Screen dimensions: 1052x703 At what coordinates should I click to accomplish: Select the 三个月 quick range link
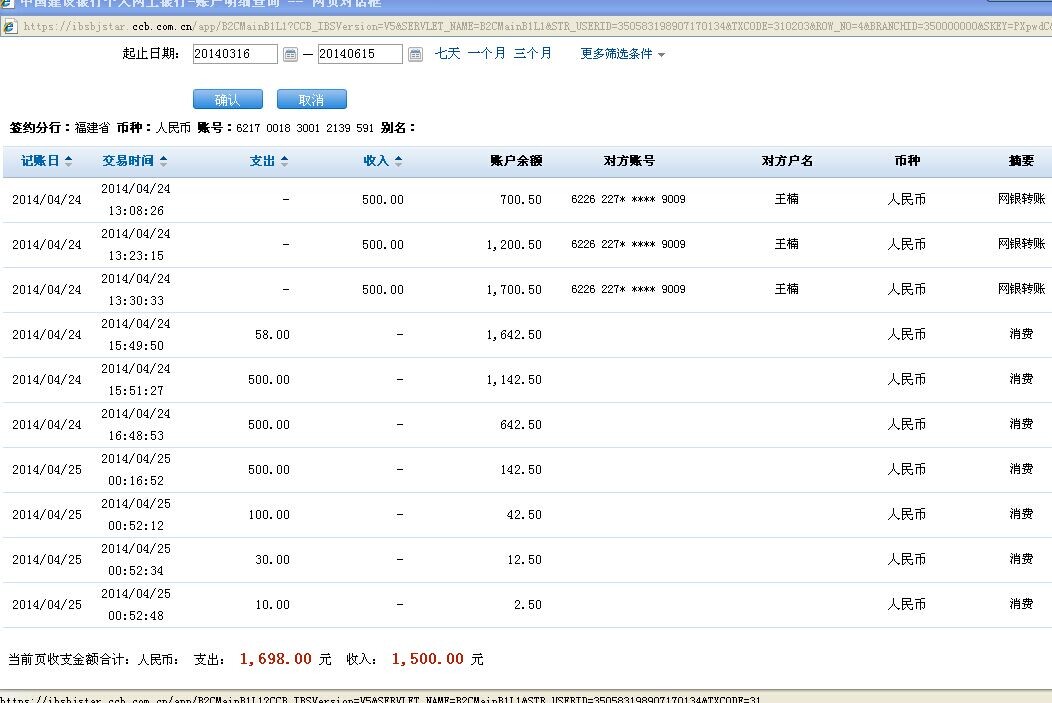(x=532, y=53)
